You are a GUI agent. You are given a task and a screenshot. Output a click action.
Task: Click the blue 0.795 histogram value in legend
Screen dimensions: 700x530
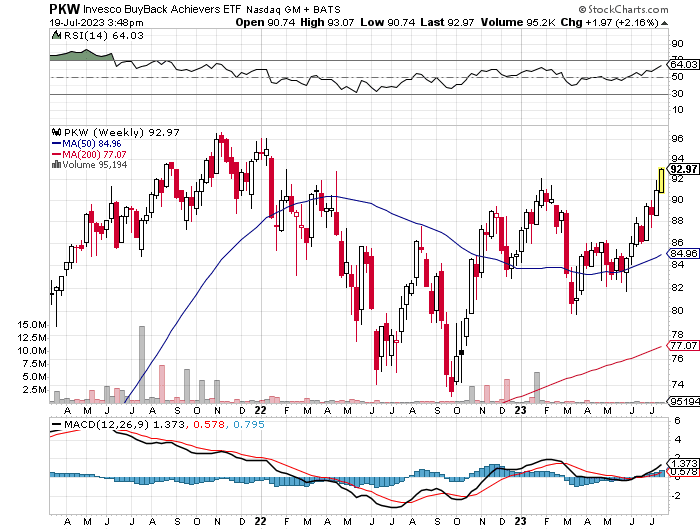[x=248, y=424]
